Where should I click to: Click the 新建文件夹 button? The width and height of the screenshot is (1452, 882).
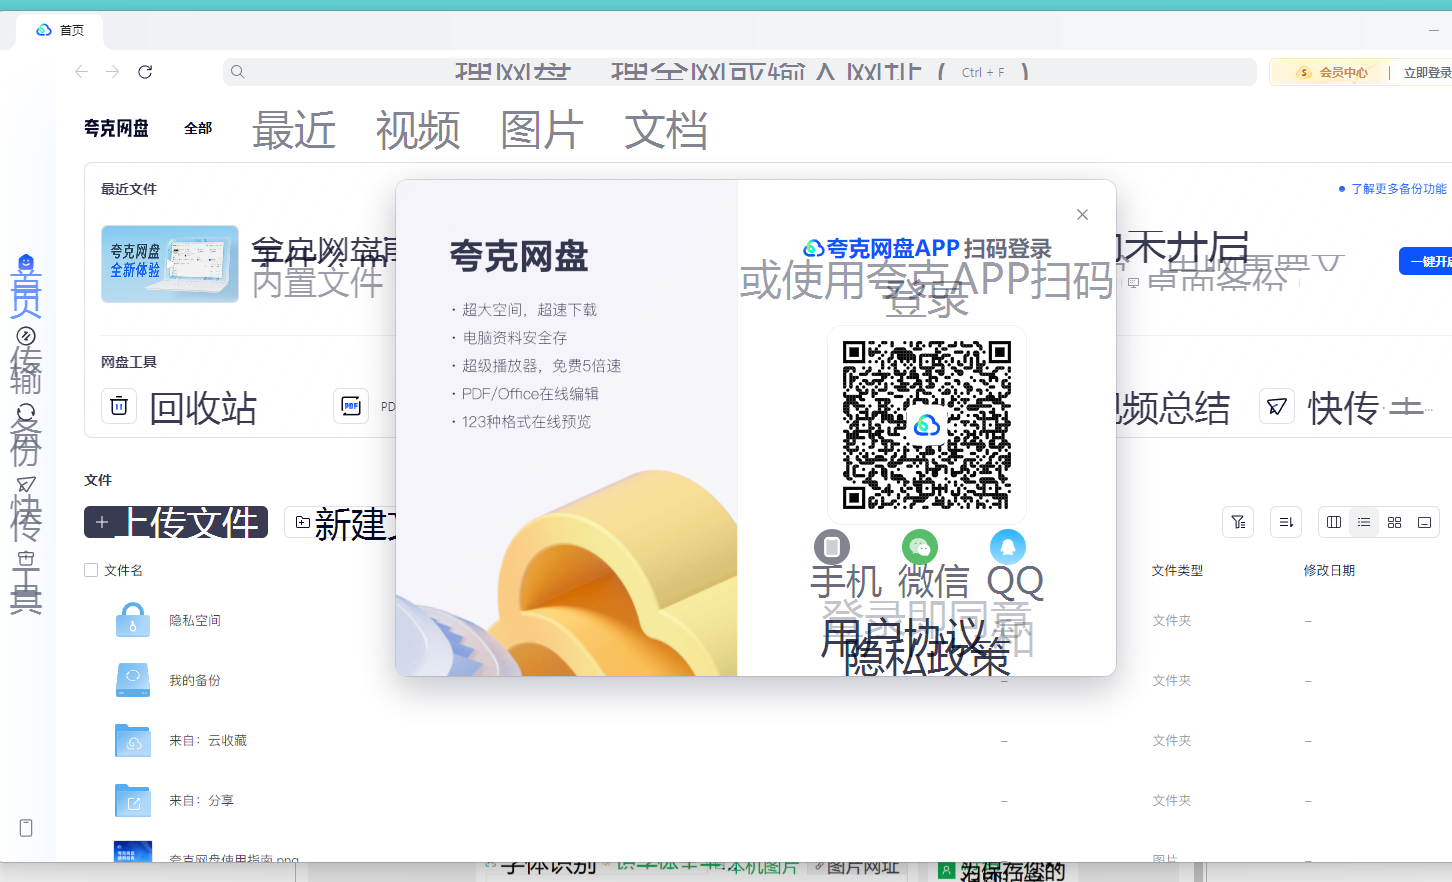(340, 522)
